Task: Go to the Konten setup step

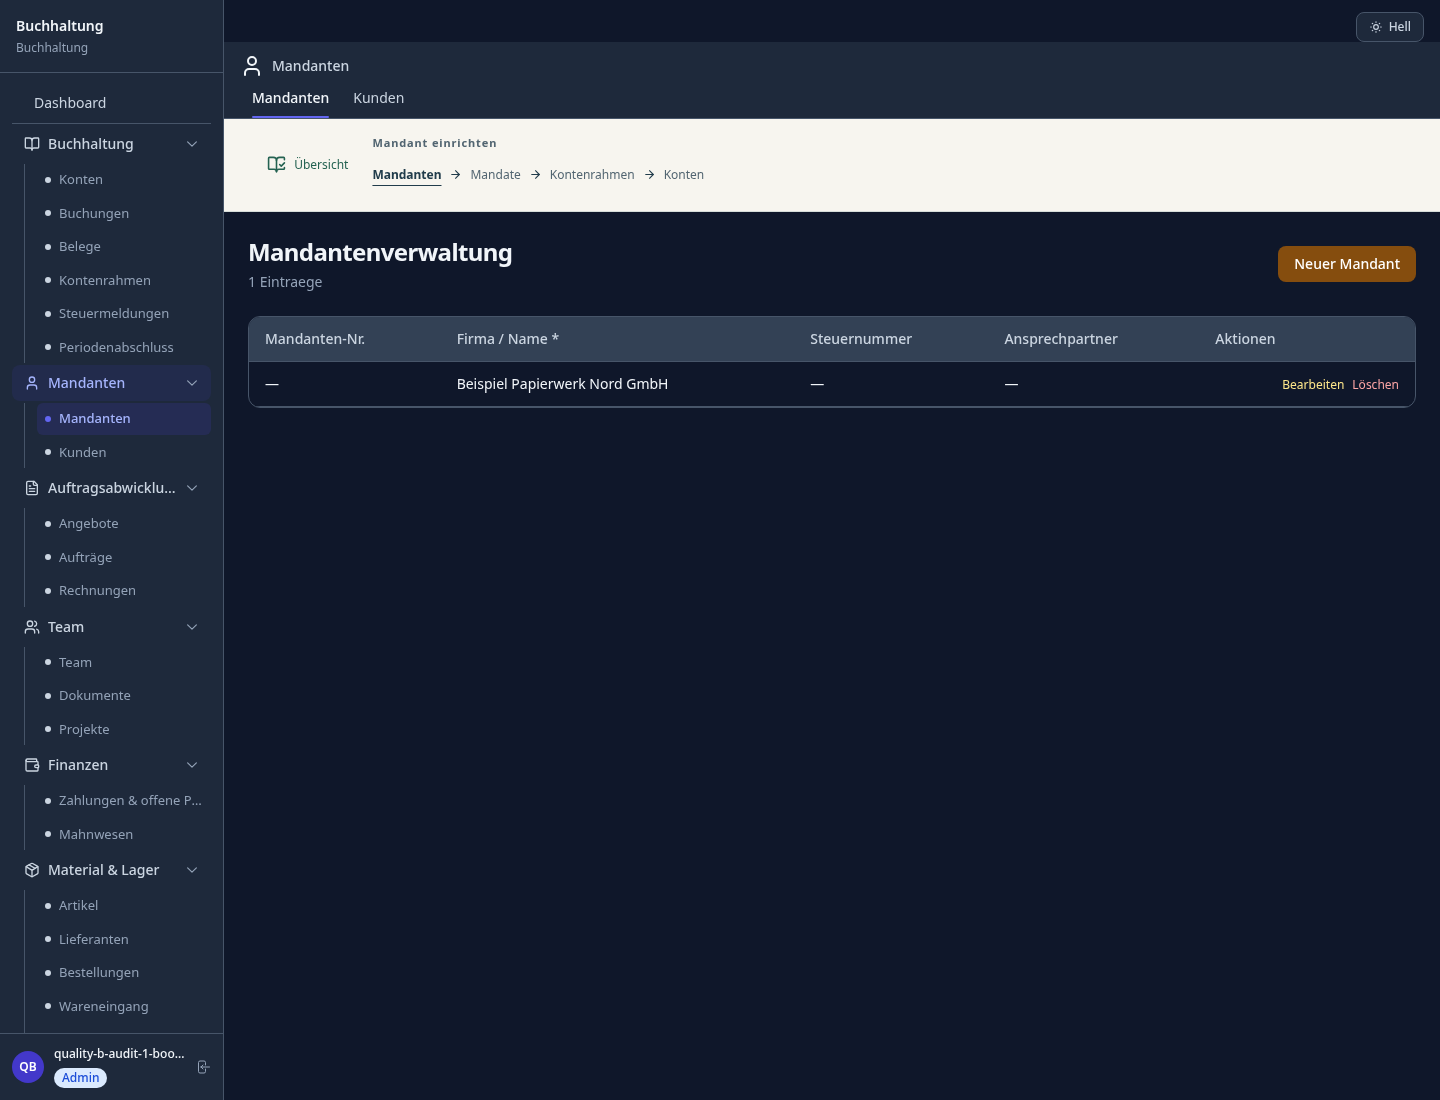Action: pyautogui.click(x=684, y=174)
